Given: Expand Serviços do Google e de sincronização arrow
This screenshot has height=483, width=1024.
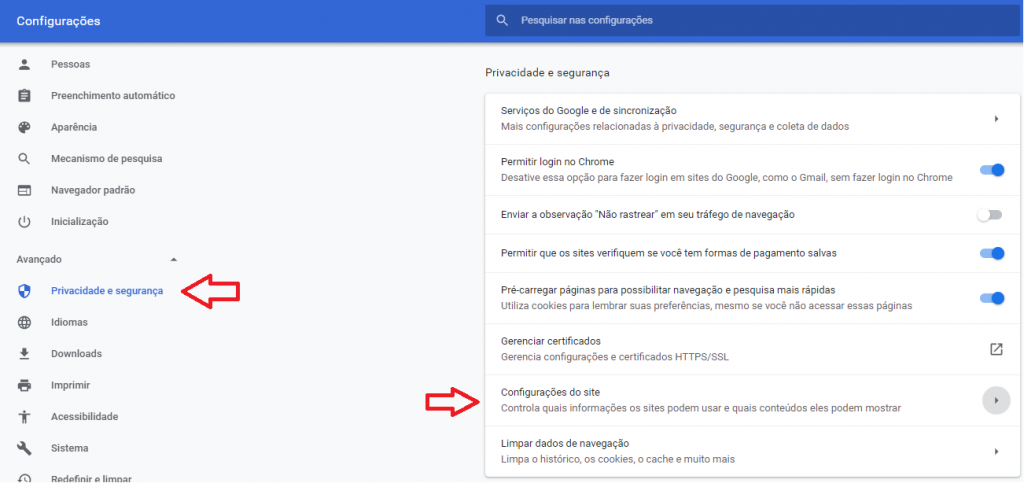Looking at the screenshot, I should click(997, 119).
